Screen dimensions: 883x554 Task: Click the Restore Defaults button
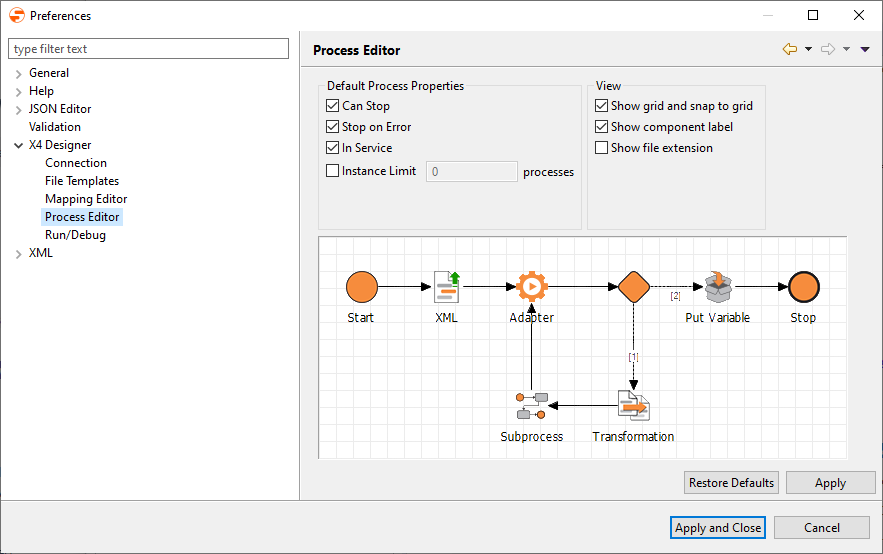731,483
